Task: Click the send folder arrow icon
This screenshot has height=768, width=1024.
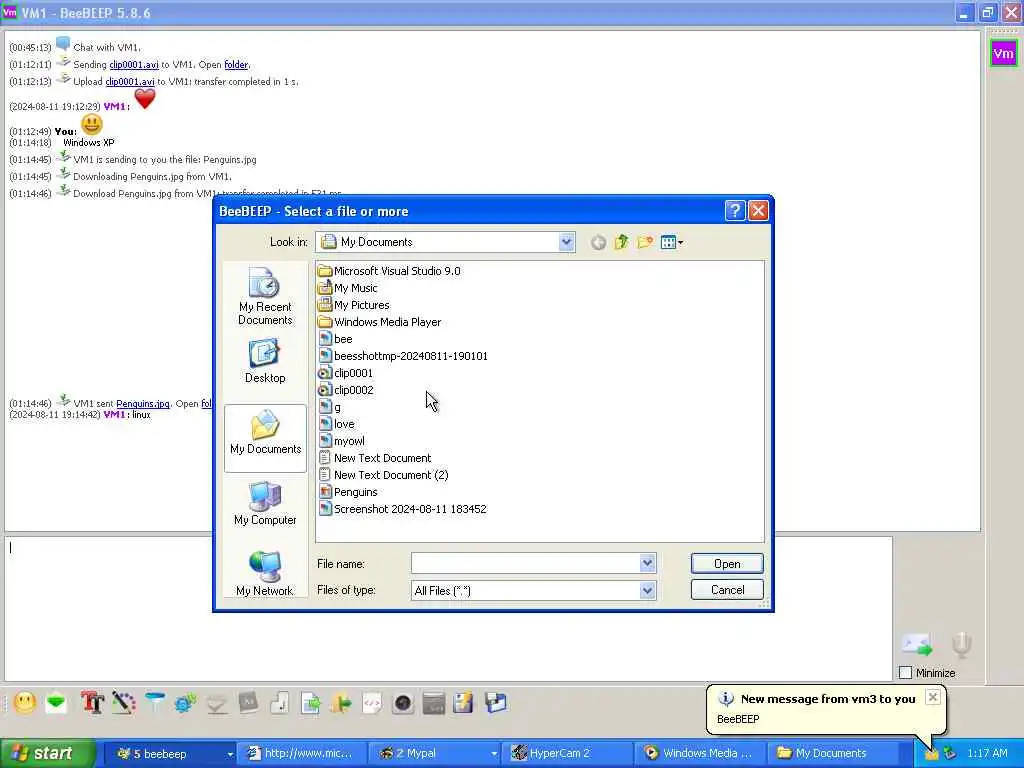Action: click(x=341, y=703)
